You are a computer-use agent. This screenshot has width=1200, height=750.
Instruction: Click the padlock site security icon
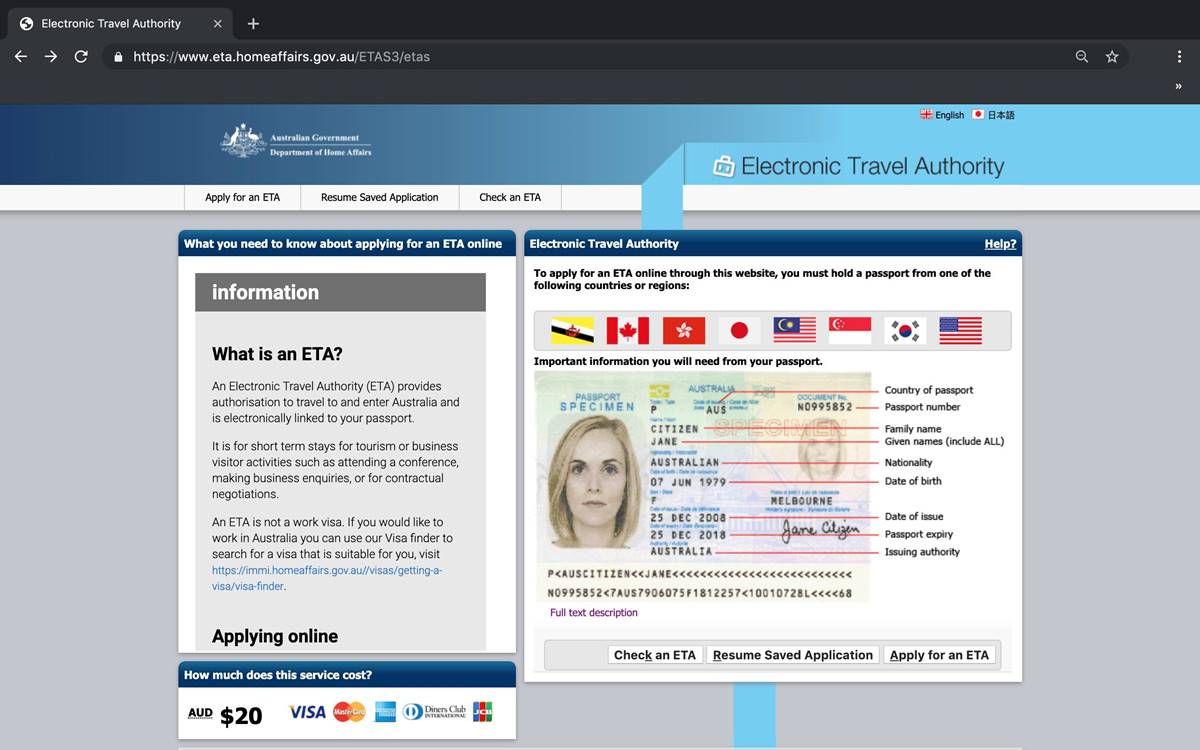(x=118, y=57)
